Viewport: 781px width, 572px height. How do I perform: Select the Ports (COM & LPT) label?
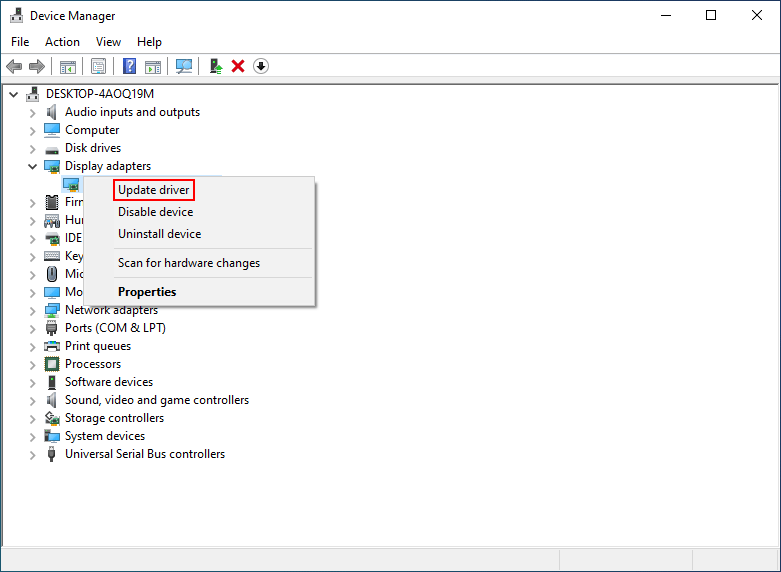click(115, 328)
